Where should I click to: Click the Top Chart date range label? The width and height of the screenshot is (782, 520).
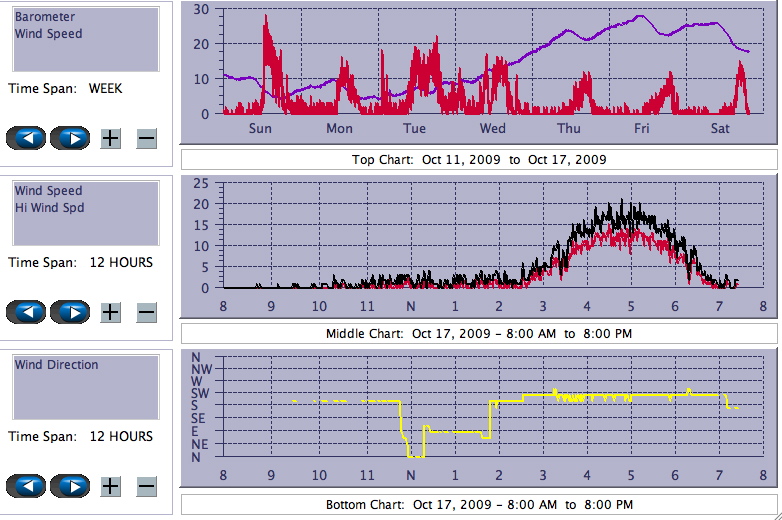pos(479,160)
